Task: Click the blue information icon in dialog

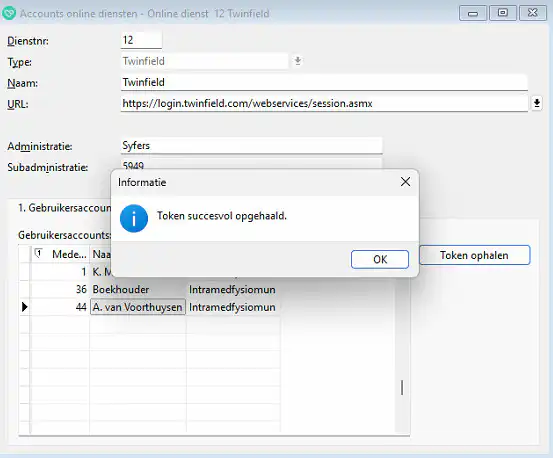Action: click(x=134, y=219)
